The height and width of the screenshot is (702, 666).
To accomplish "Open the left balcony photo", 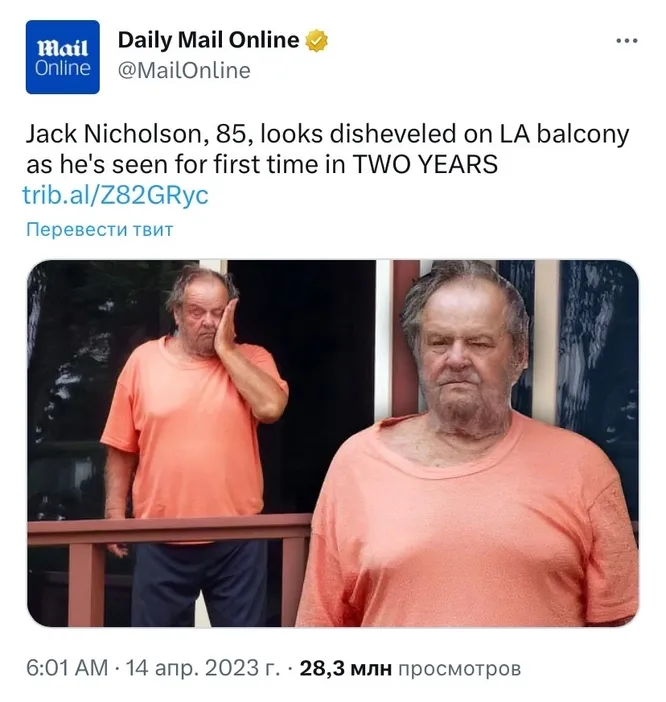I will (170, 443).
